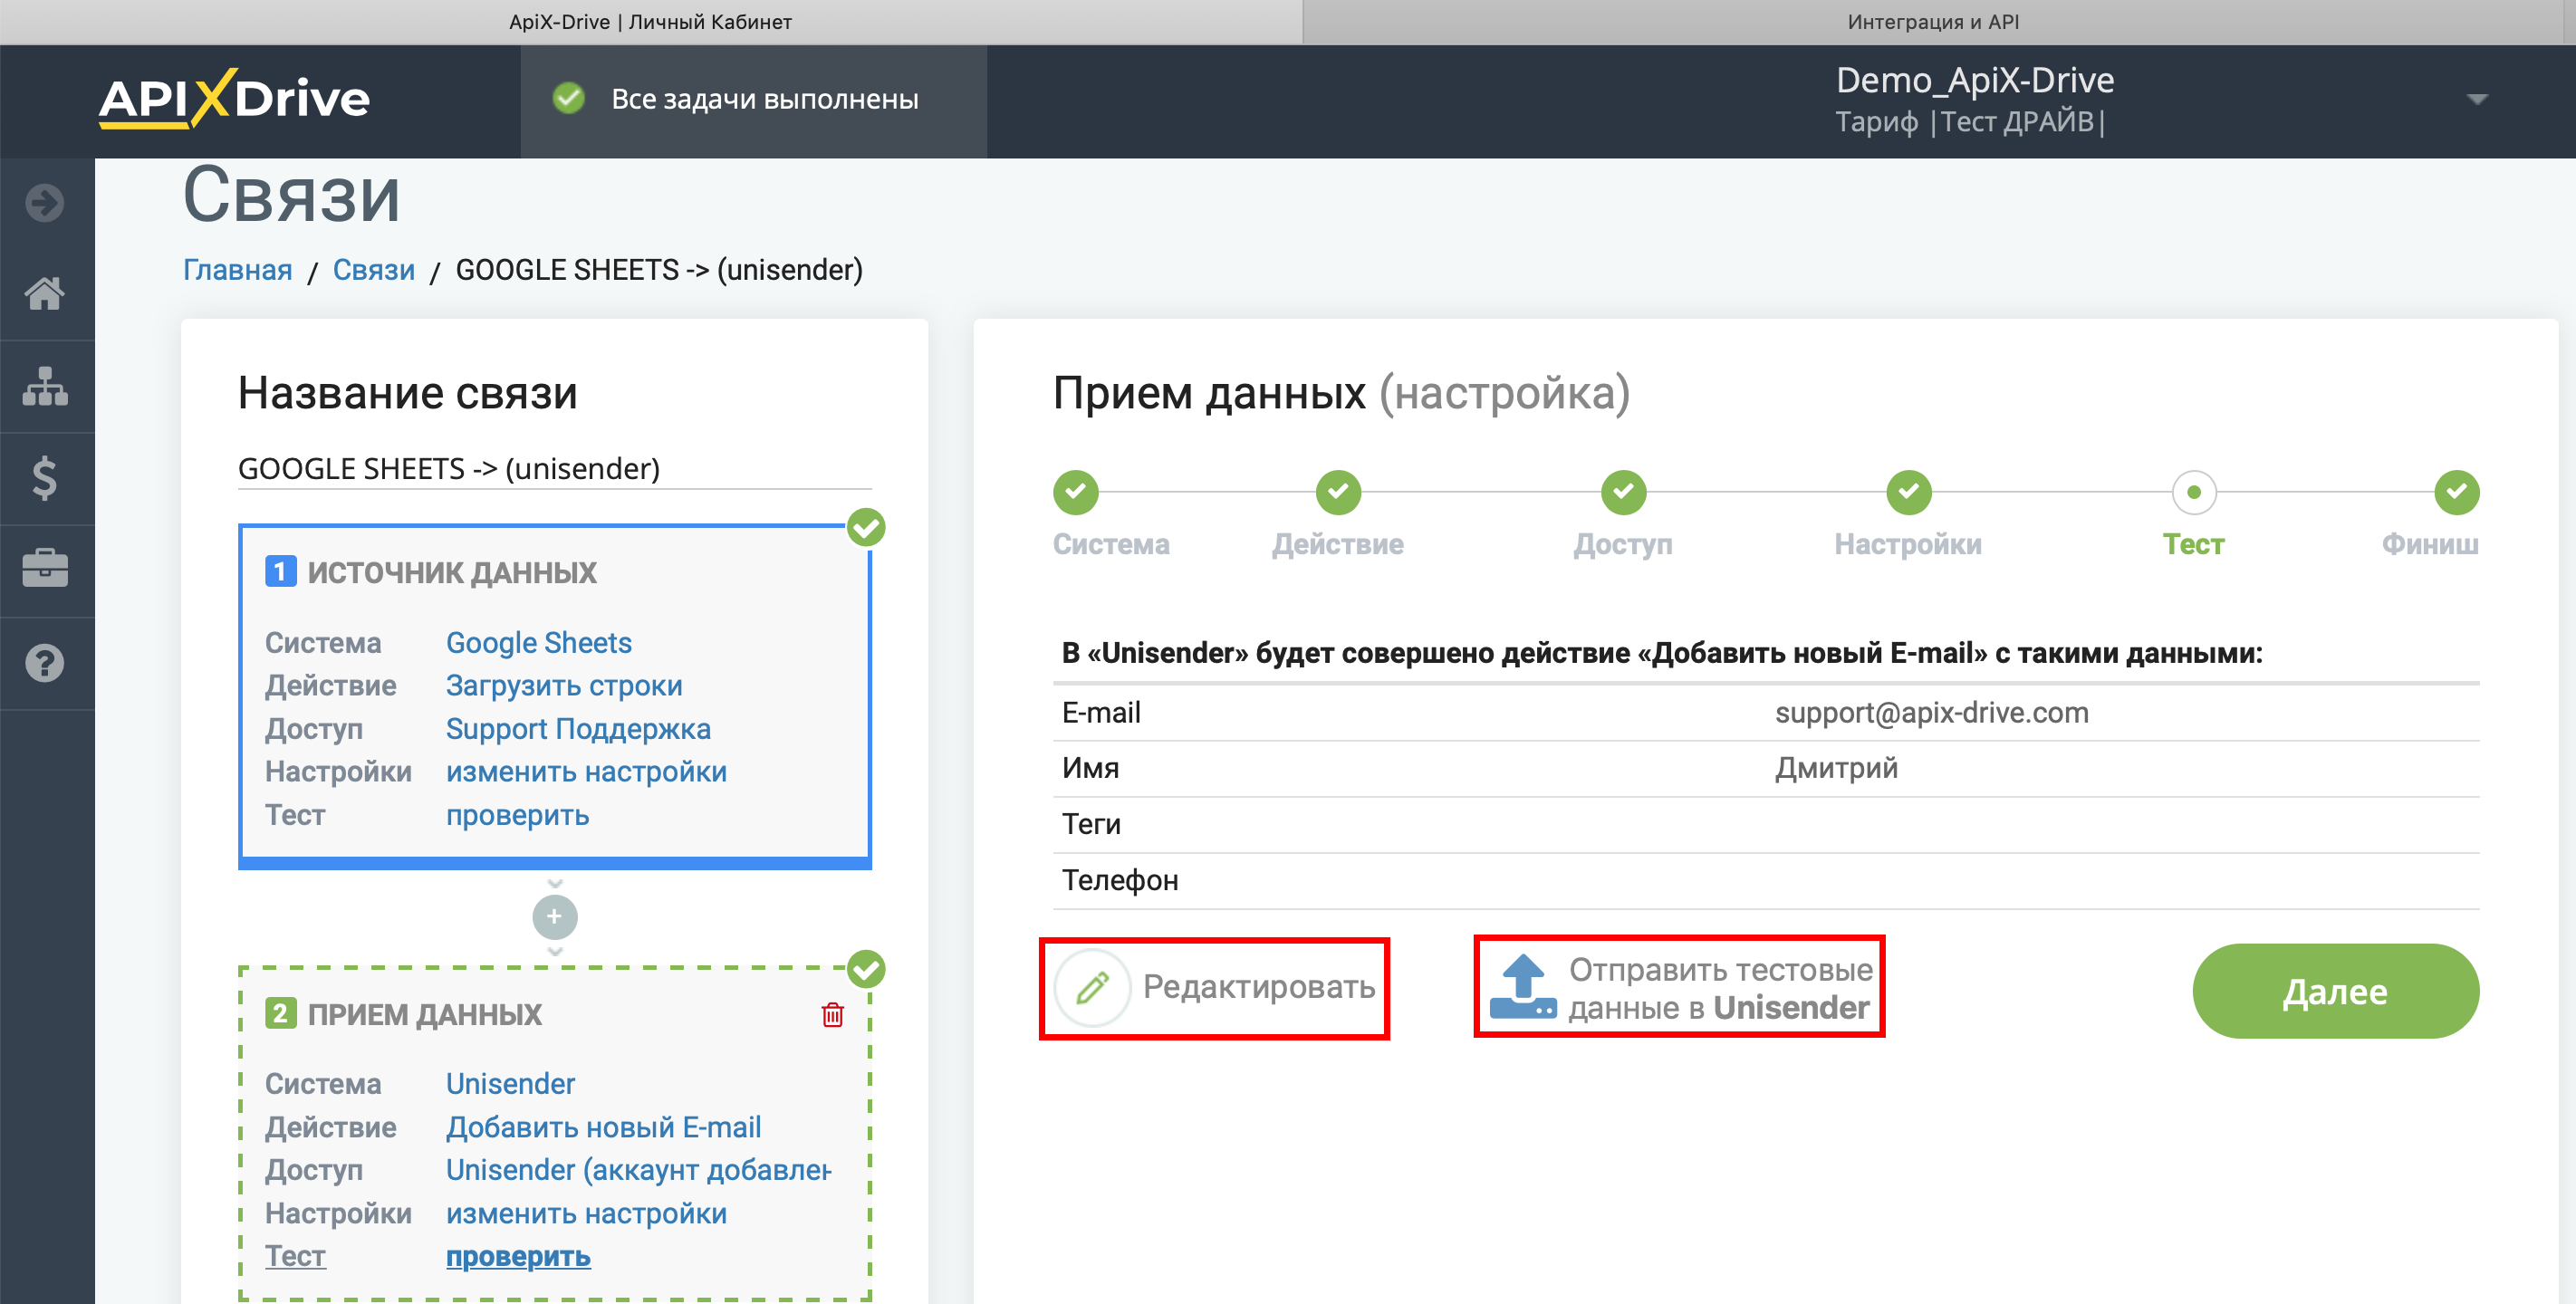Screen dimensions: 2576x1304
Task: Edit the connection name input field
Action: pos(554,468)
